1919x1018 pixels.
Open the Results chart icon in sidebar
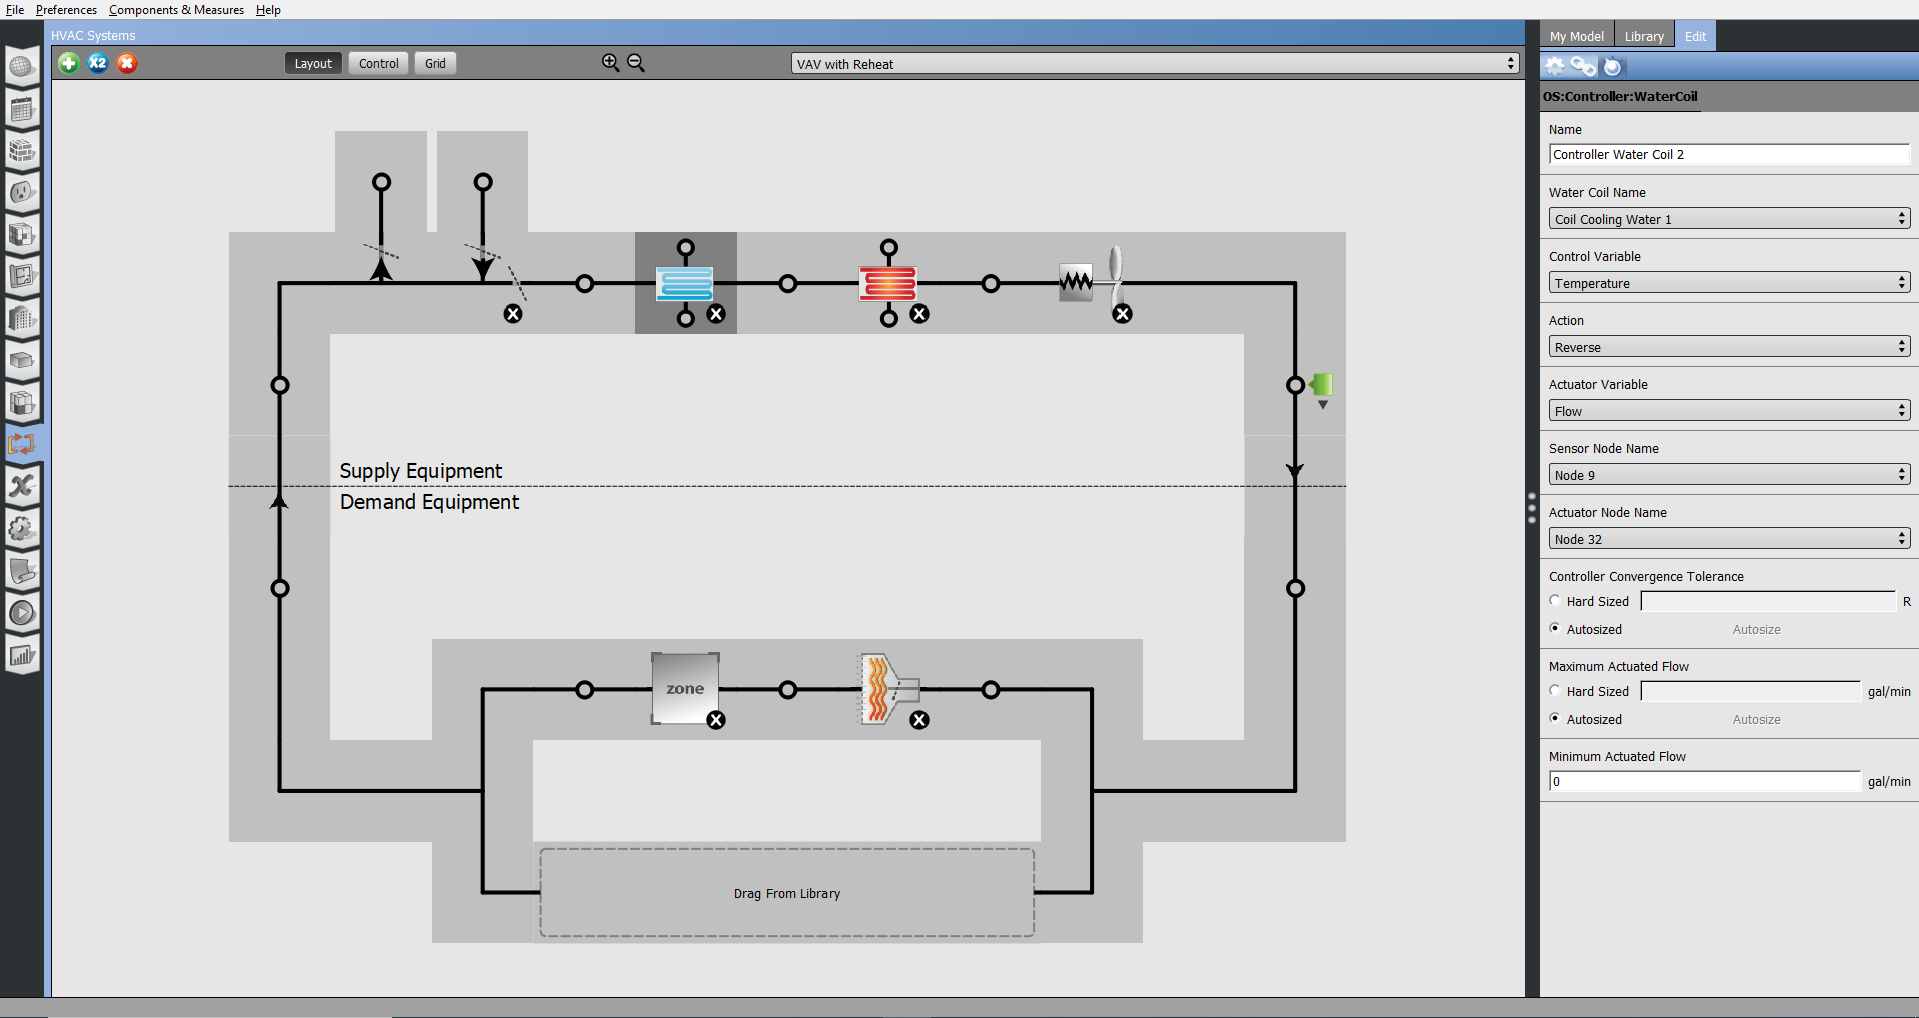[x=22, y=655]
